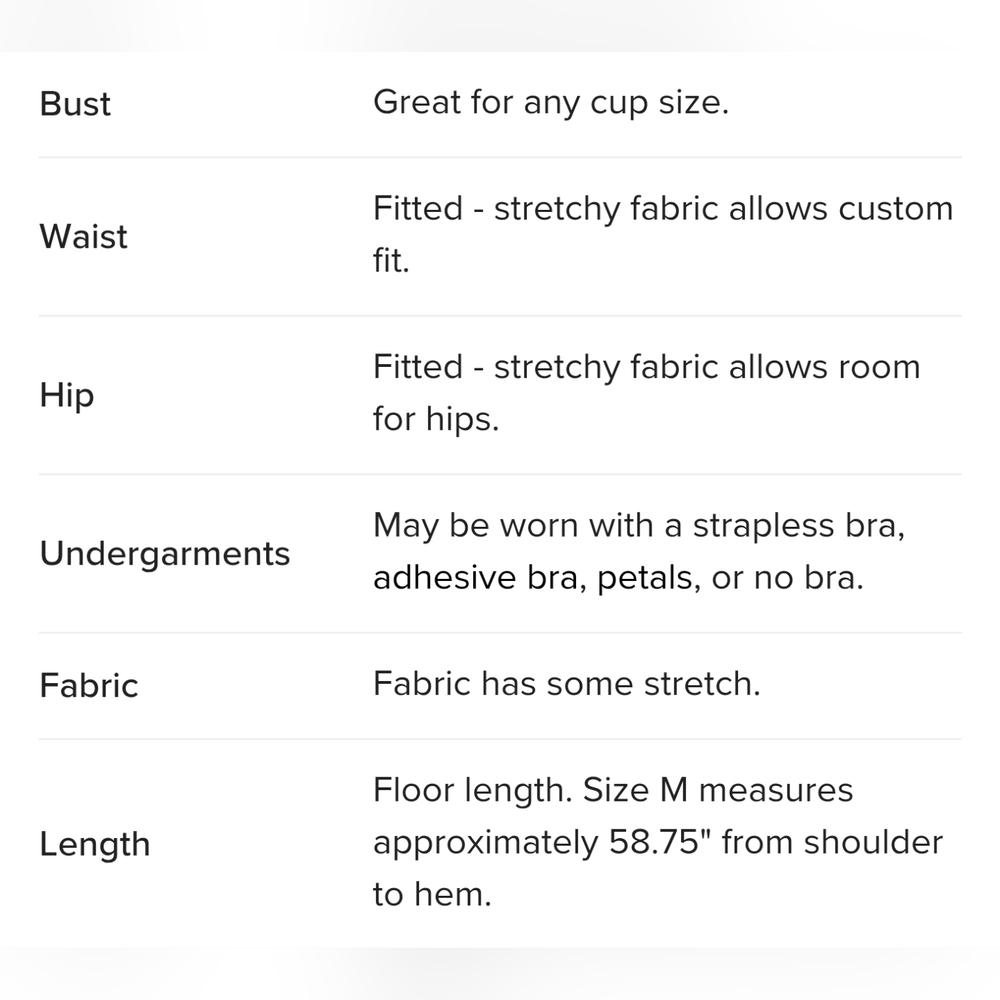The image size is (1000, 1000).
Task: Select the 'room for hips' description text
Action: click(647, 393)
